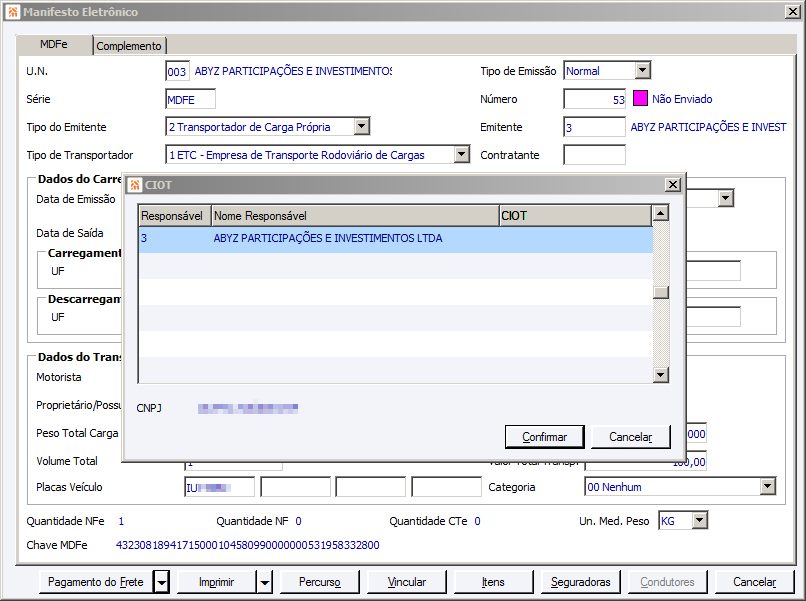Click the Itens button
The height and width of the screenshot is (601, 806).
coord(493,582)
